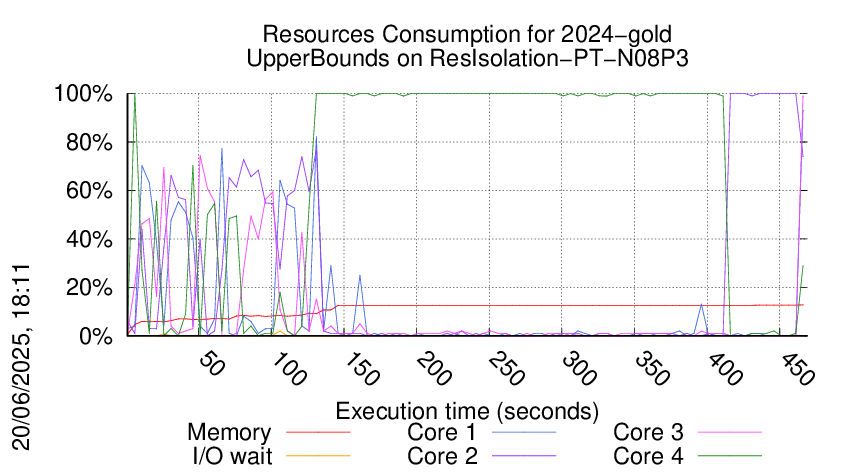Click the '60%' y-axis label
Screen dimensions: 850x475
tap(89, 191)
